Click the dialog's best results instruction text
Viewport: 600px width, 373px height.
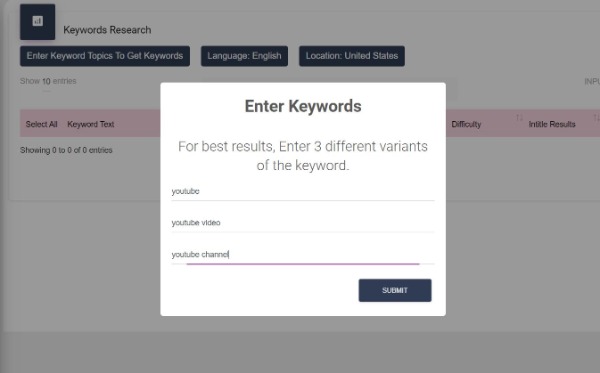click(x=303, y=156)
